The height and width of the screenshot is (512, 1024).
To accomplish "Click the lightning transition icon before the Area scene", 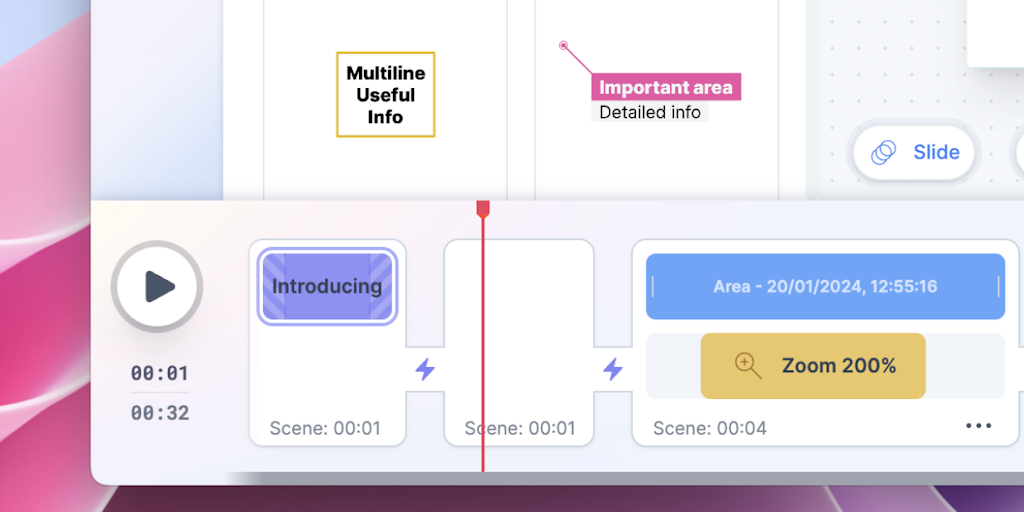I will pyautogui.click(x=613, y=370).
